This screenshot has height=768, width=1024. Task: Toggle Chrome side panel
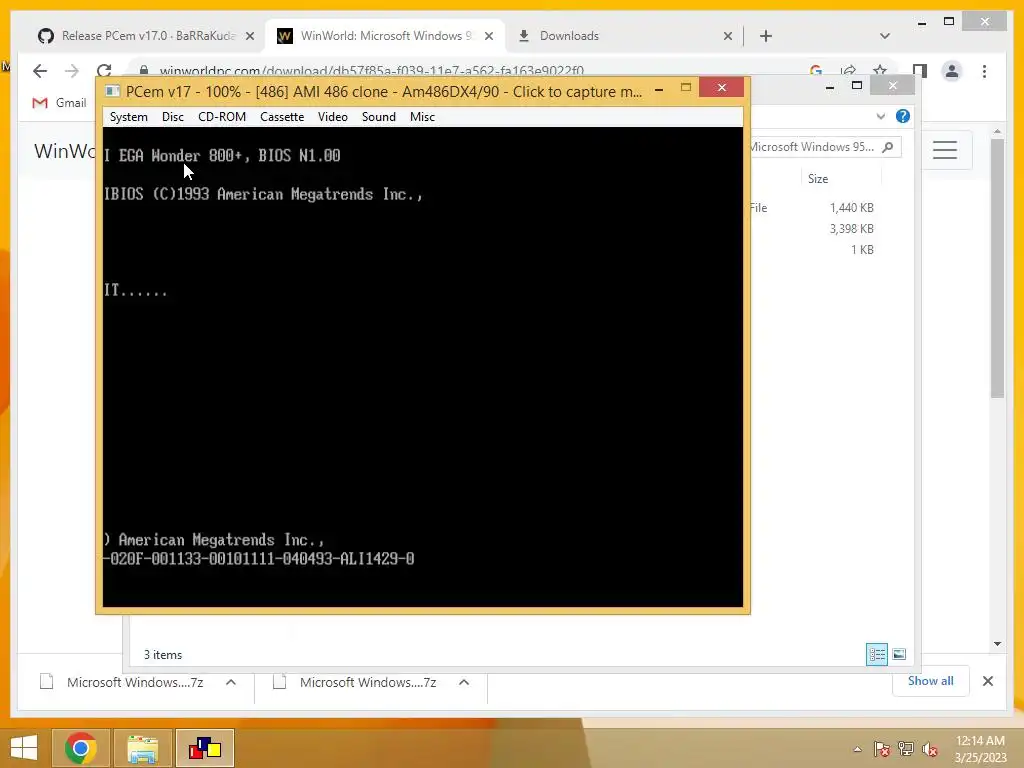point(920,71)
